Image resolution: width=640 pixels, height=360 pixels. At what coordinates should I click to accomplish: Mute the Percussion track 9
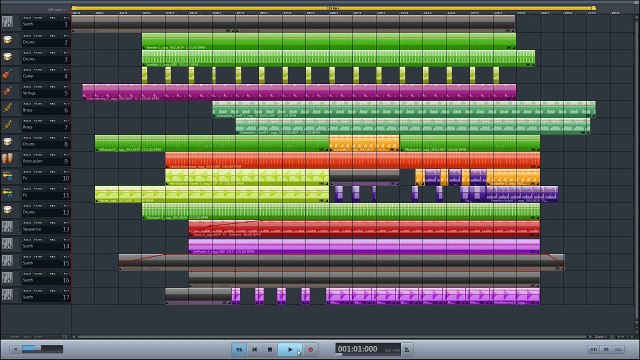37,155
